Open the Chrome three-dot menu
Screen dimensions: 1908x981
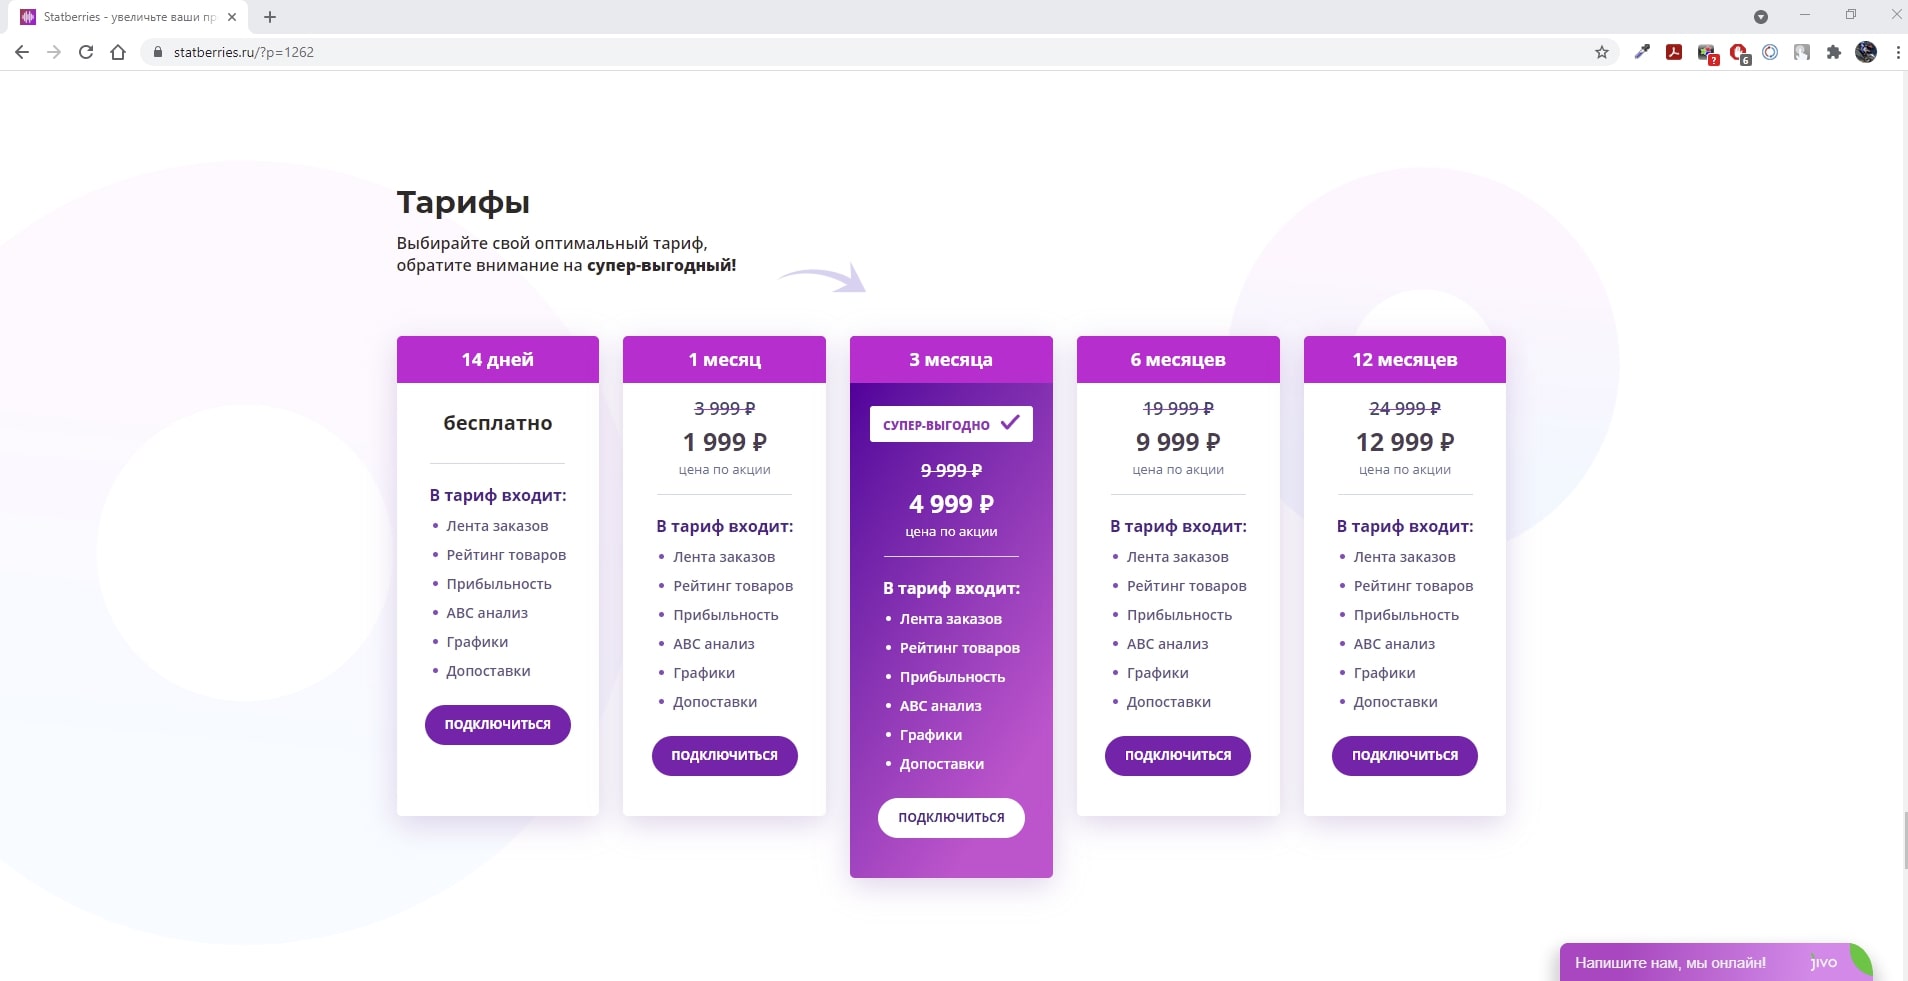click(1897, 52)
